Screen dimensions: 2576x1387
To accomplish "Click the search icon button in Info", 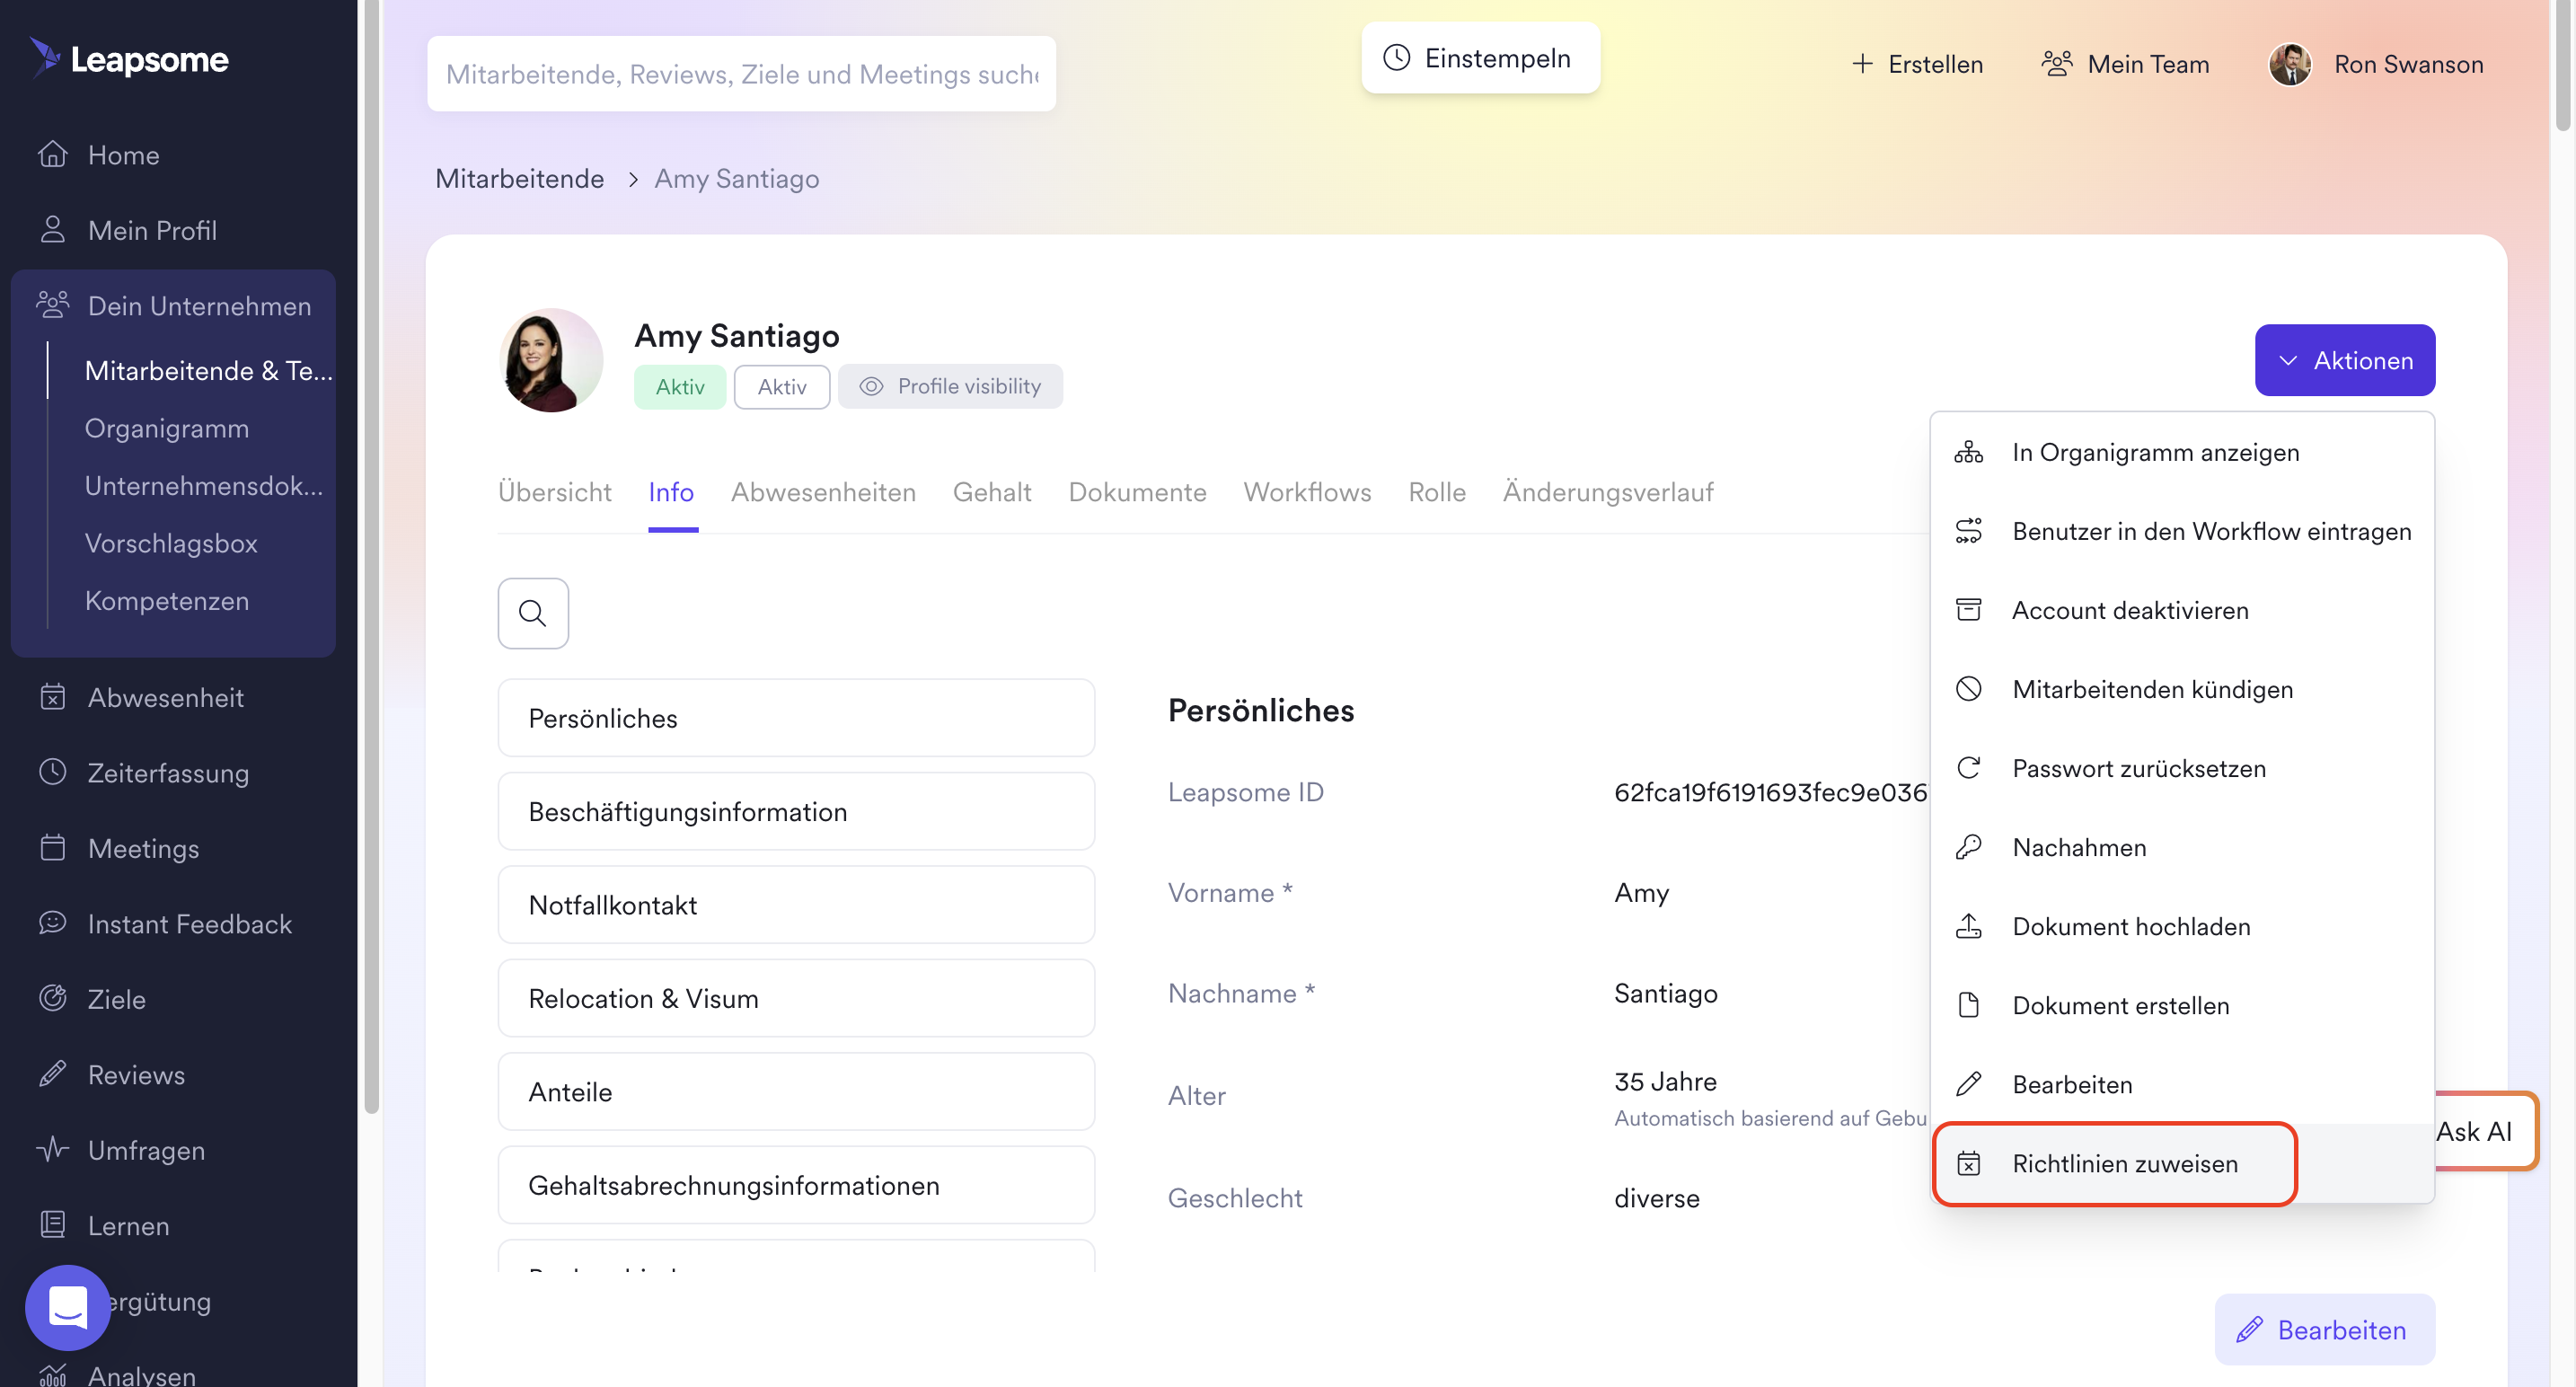I will 533,613.
